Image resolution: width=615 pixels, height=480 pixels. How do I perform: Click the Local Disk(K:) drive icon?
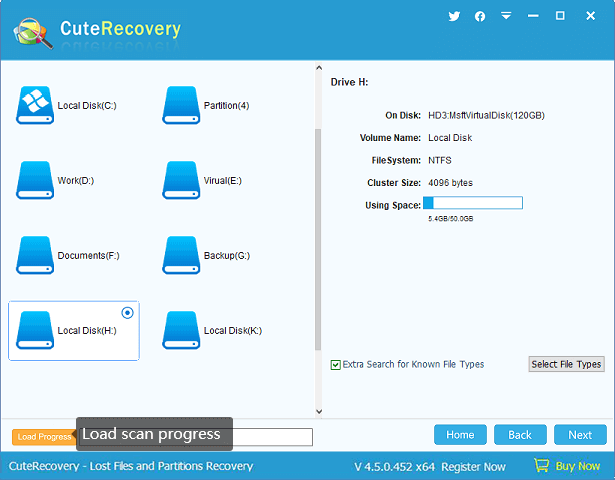tap(181, 330)
